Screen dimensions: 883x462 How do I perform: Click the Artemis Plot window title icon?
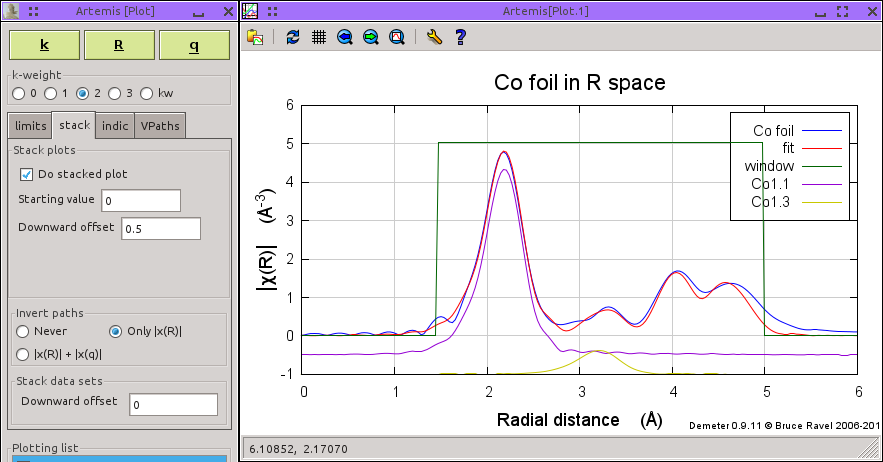tap(12, 11)
